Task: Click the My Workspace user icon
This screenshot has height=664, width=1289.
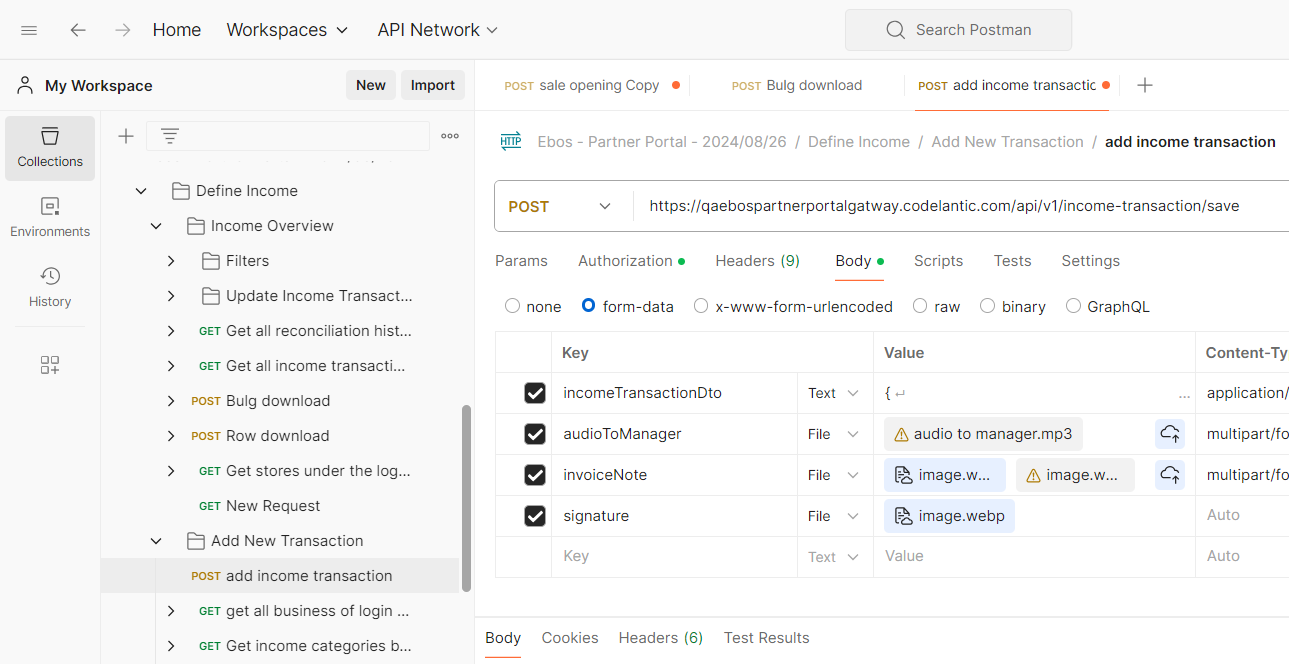Action: pos(26,85)
